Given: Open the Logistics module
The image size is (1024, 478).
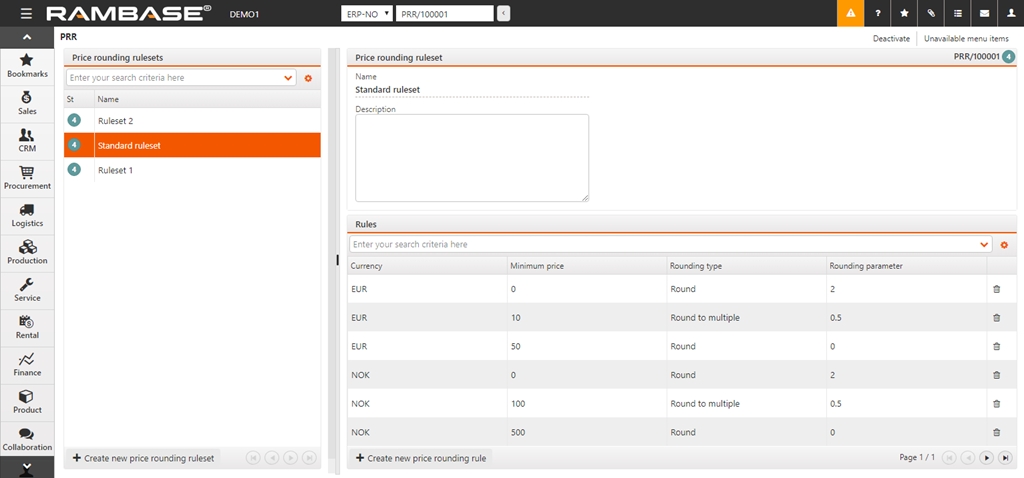Looking at the screenshot, I should click(x=27, y=214).
